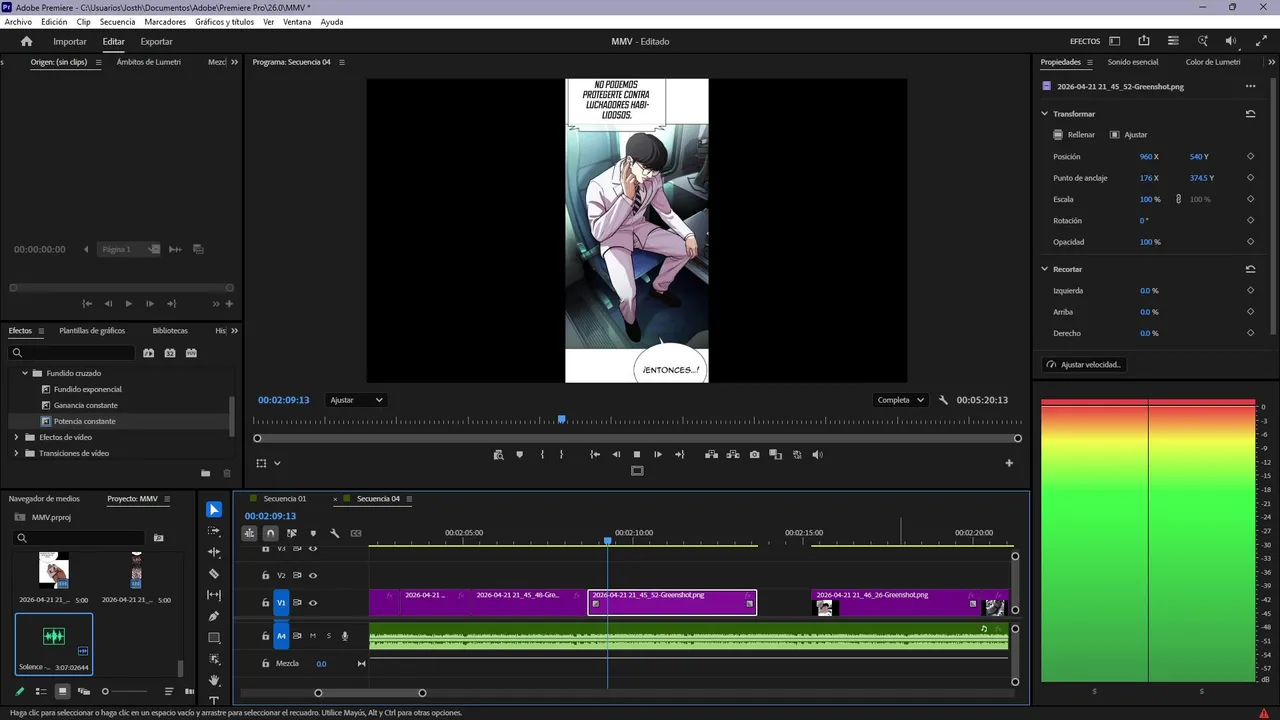
Task: Activate the Pen tool
Action: pos(214,616)
